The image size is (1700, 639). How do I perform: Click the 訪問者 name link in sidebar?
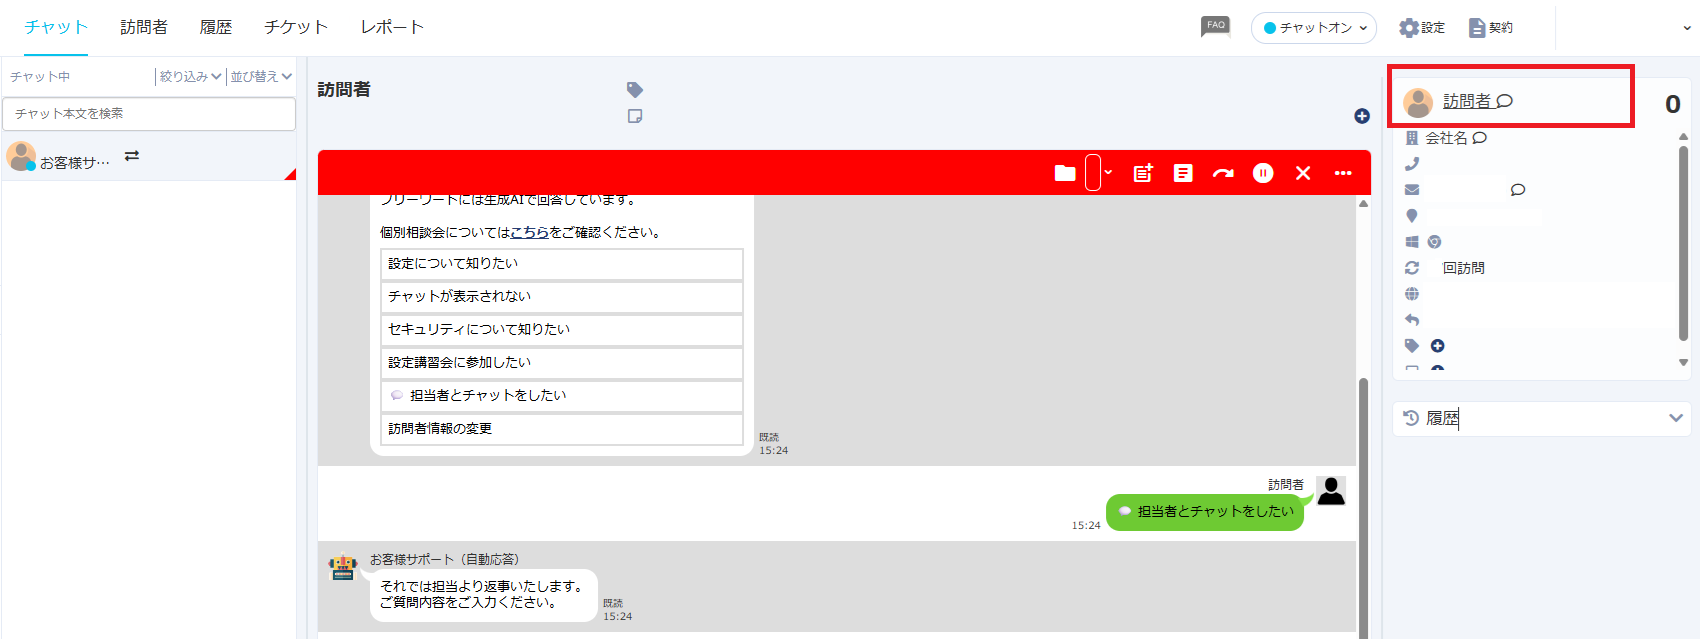(x=1467, y=101)
